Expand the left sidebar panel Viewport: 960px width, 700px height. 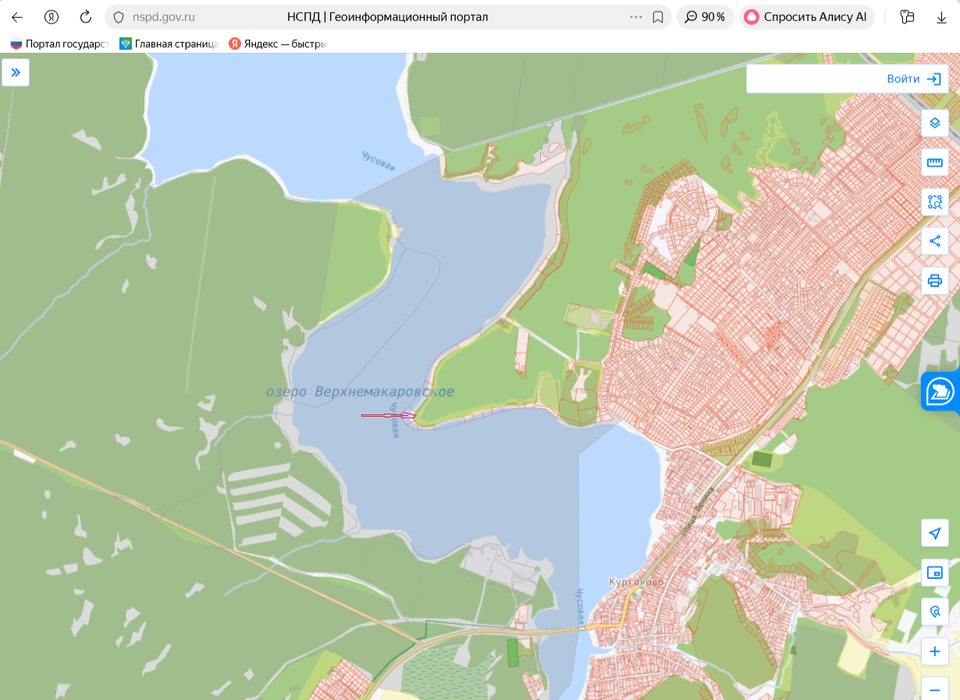(x=16, y=72)
